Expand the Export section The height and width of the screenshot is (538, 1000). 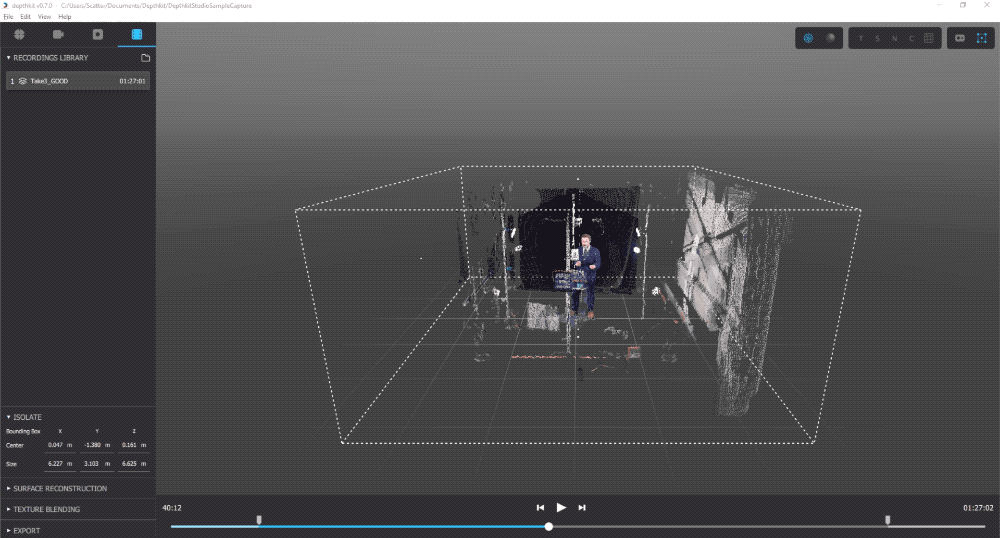point(26,530)
